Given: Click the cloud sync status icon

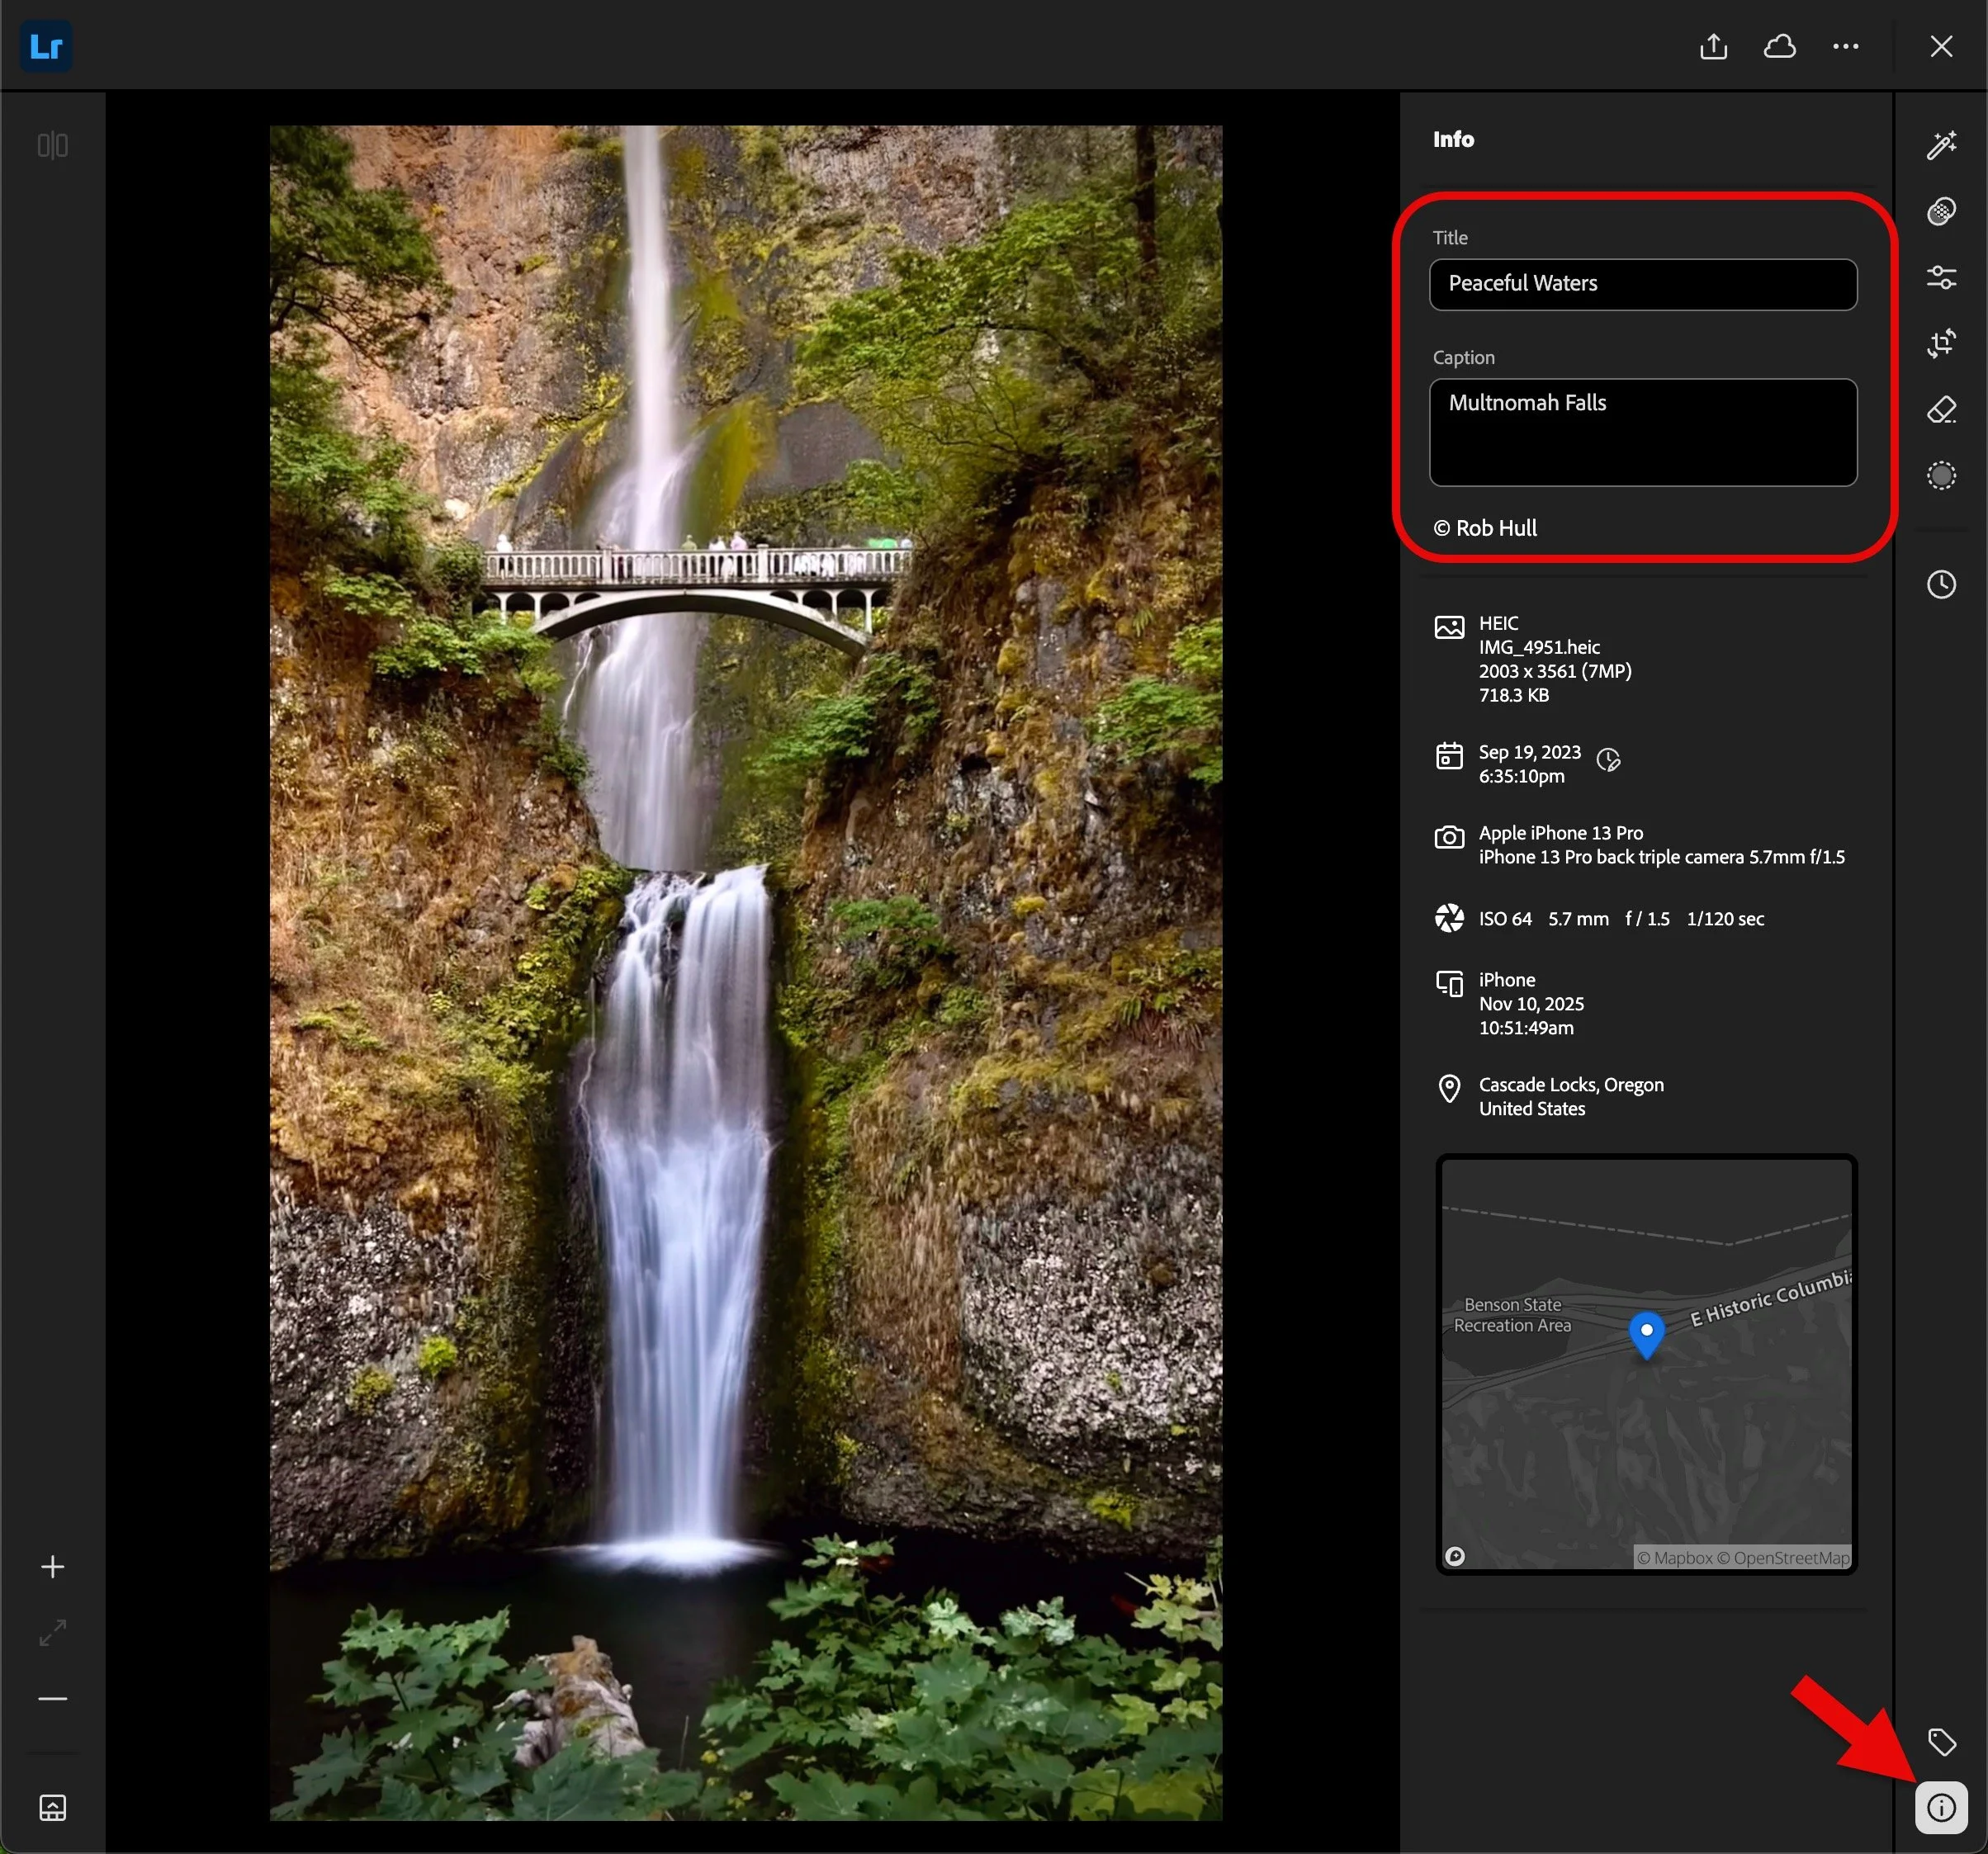Looking at the screenshot, I should click(1779, 46).
